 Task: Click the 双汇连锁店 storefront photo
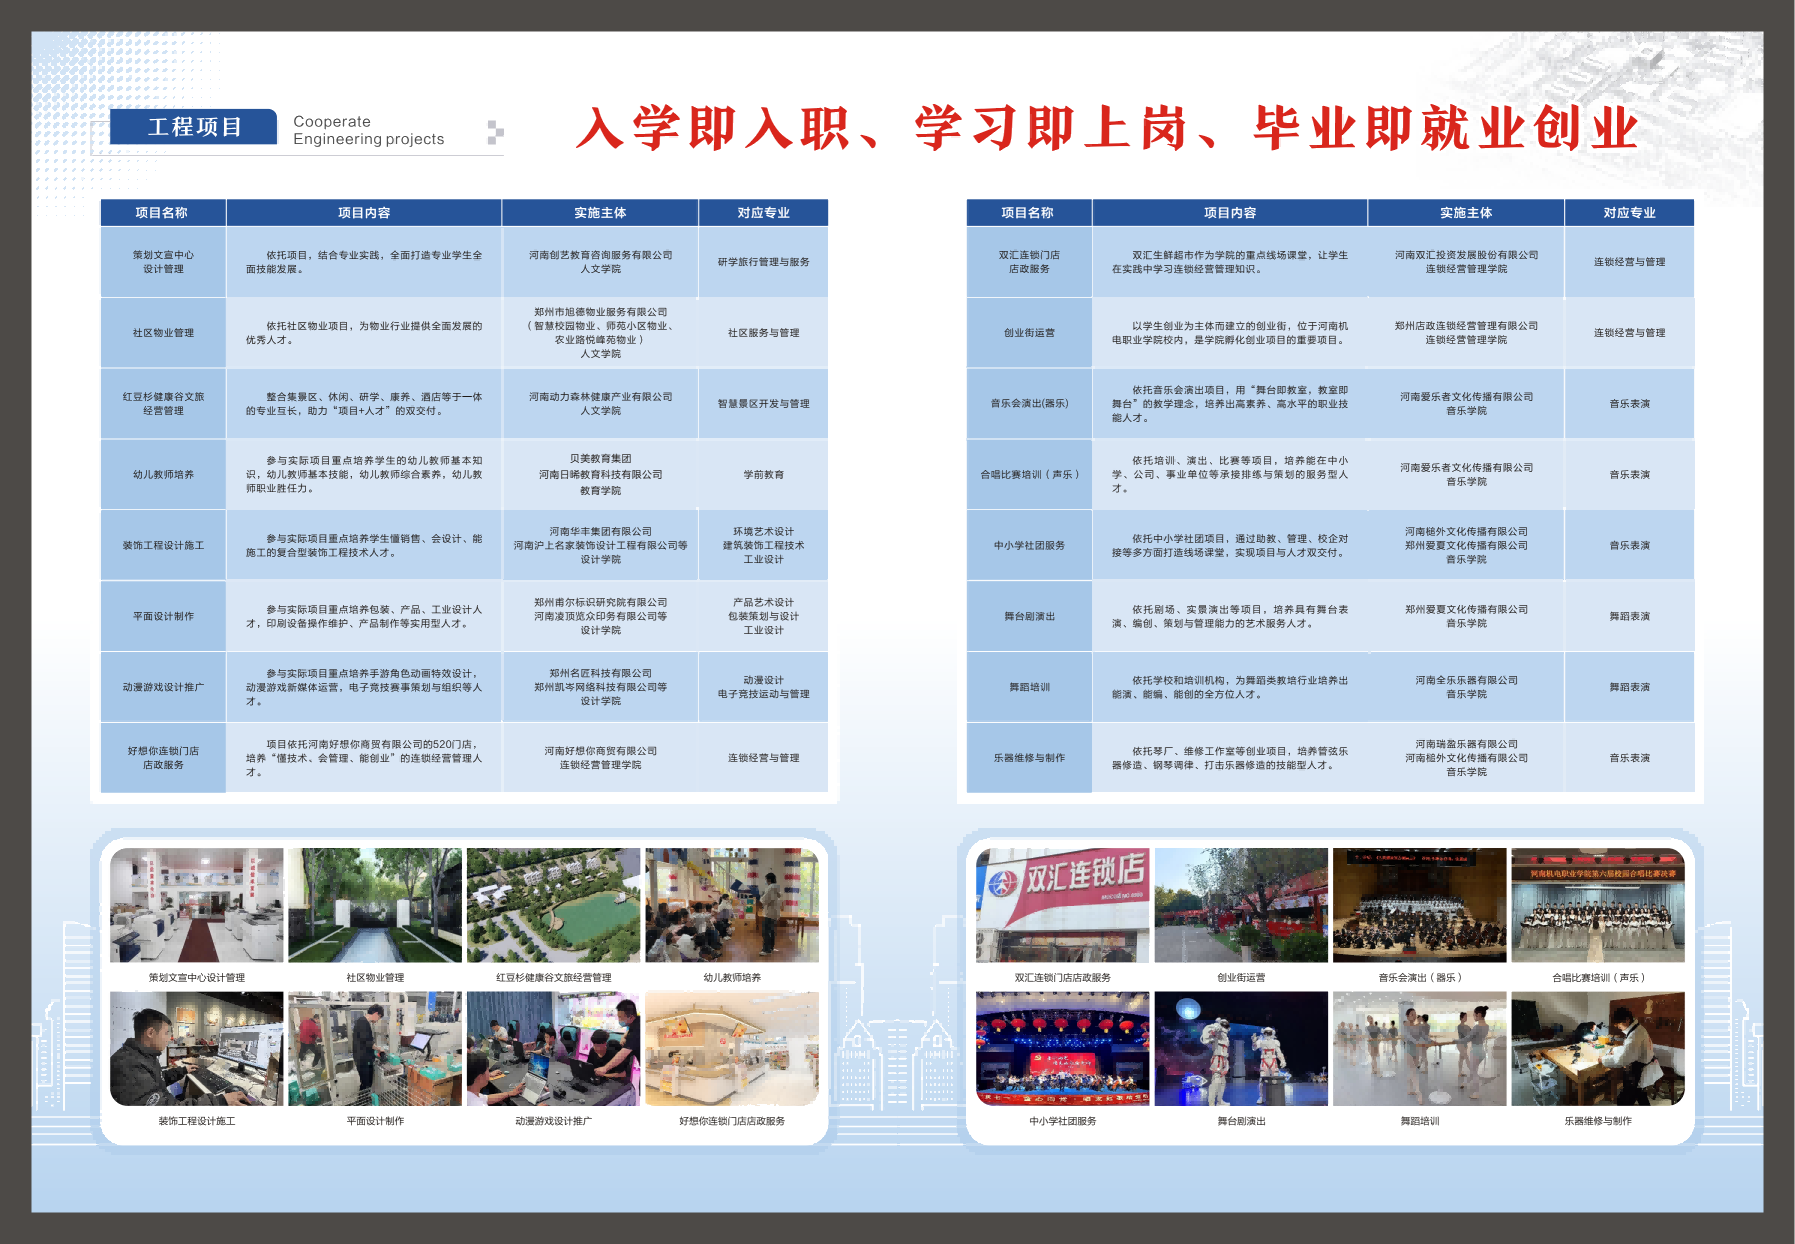coord(1062,905)
